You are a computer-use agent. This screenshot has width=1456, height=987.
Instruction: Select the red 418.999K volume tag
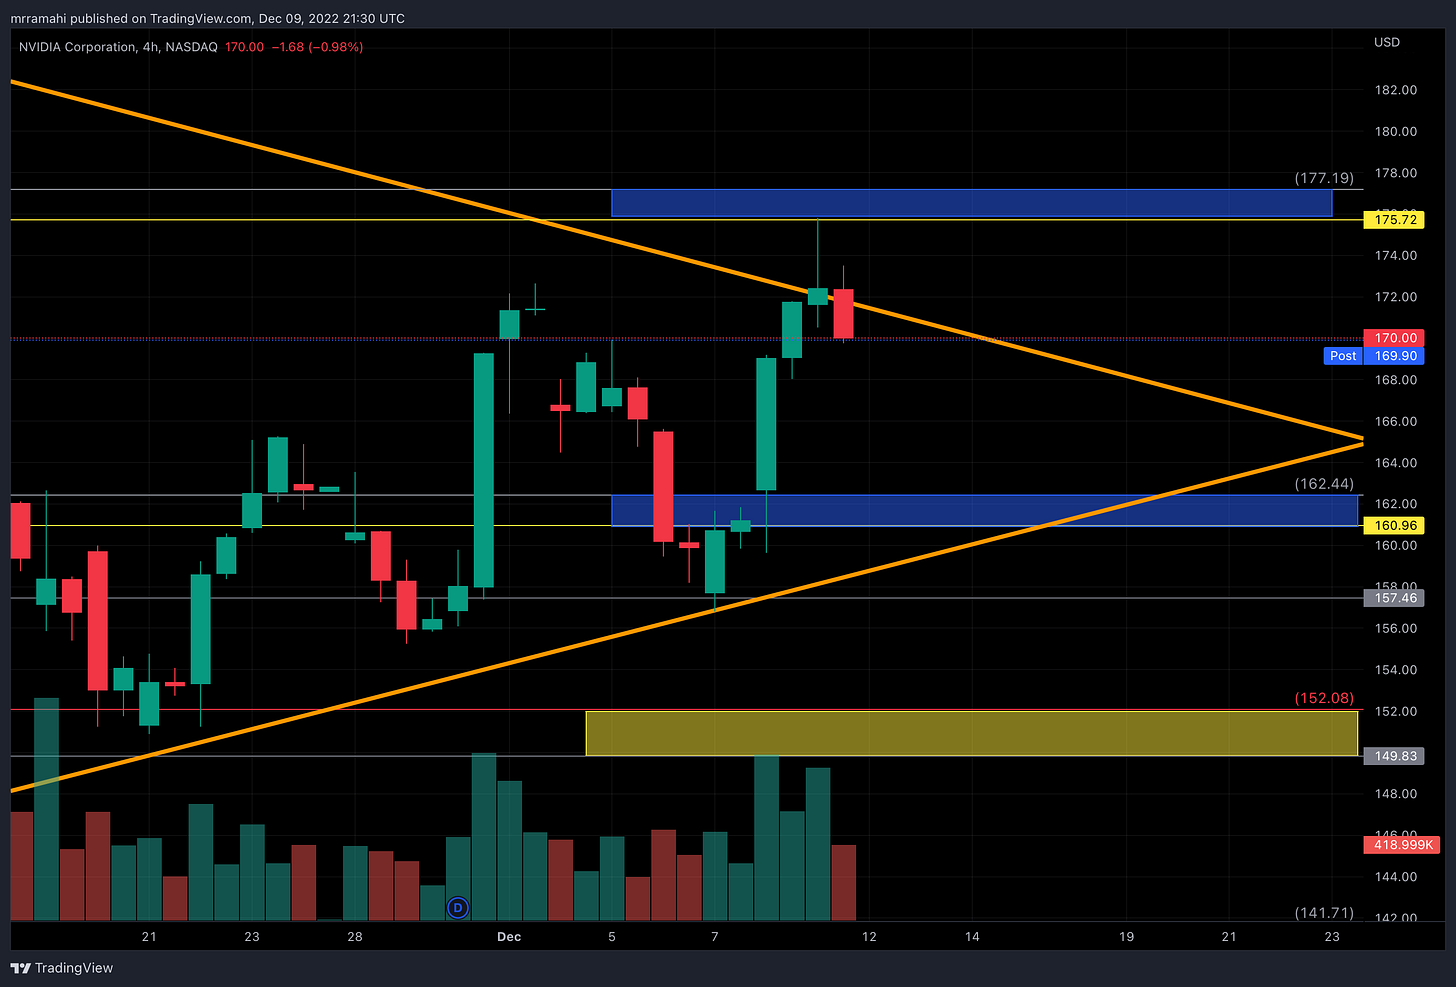click(1401, 845)
